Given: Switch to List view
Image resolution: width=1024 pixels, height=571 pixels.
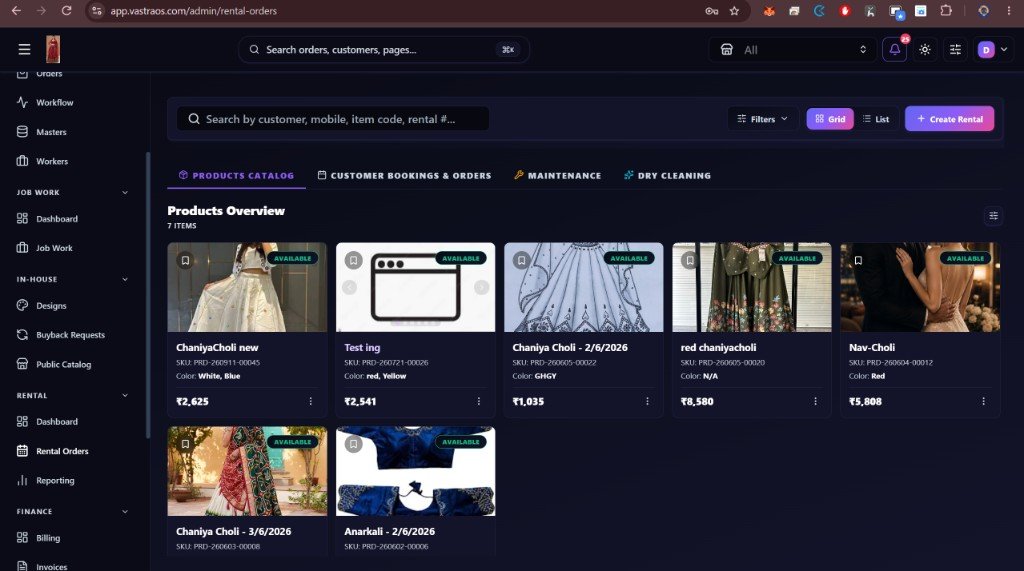Looking at the screenshot, I should 876,119.
